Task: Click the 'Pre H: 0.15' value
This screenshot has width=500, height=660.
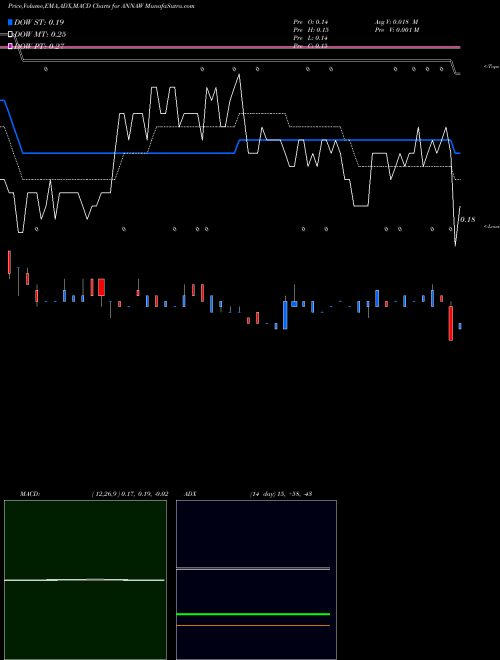Action: [311, 30]
